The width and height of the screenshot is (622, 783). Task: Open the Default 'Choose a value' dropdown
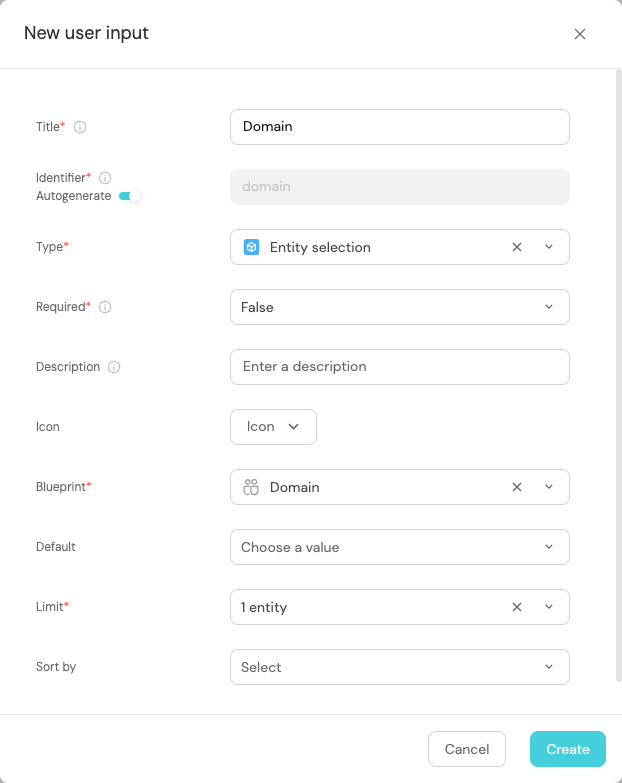(399, 547)
